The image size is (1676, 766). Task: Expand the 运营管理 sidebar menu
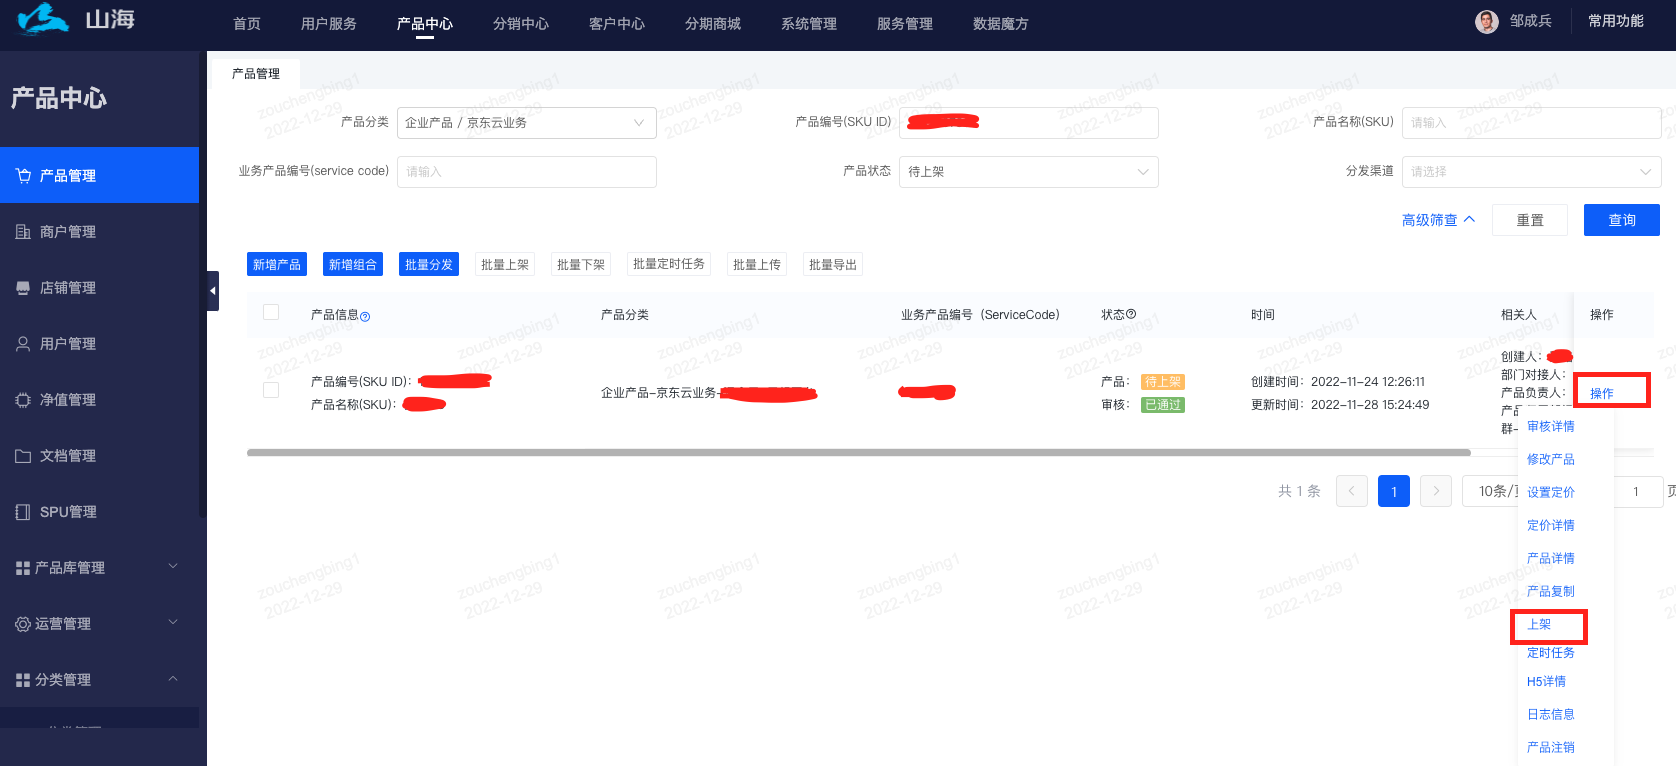point(173,623)
